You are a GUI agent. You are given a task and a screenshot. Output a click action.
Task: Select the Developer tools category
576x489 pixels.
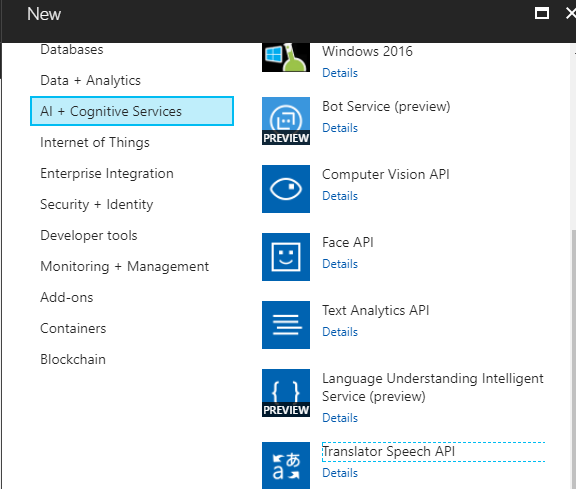[x=89, y=235]
